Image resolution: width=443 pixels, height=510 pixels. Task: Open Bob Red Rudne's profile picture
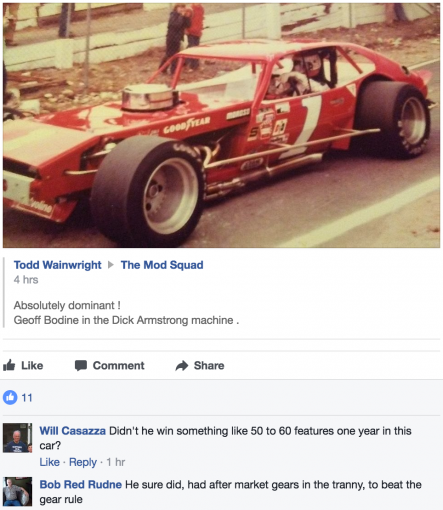click(x=18, y=492)
